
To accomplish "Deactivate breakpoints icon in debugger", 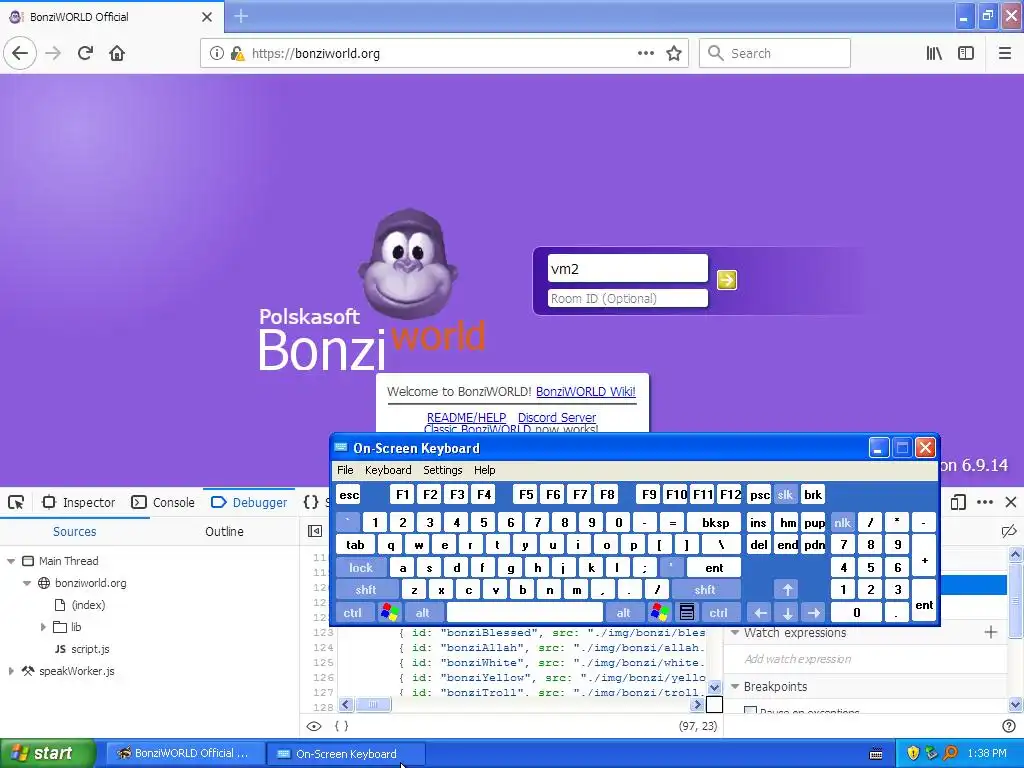I will pyautogui.click(x=1008, y=531).
